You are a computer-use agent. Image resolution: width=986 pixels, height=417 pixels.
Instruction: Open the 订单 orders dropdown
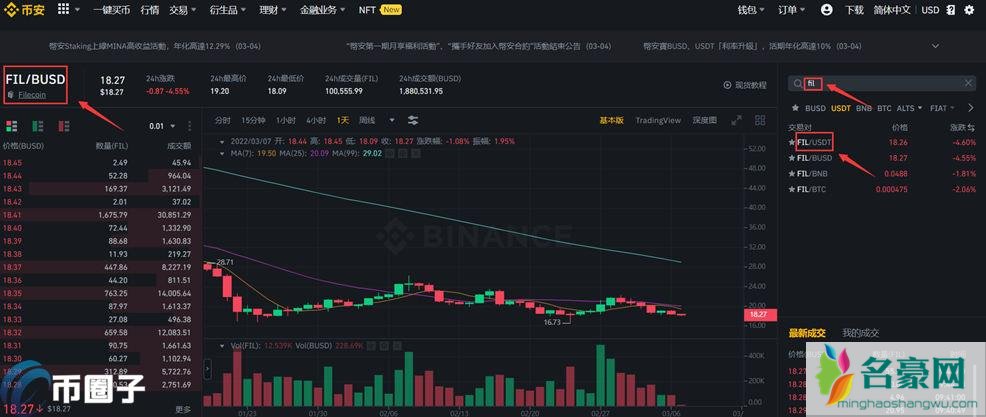tap(792, 10)
